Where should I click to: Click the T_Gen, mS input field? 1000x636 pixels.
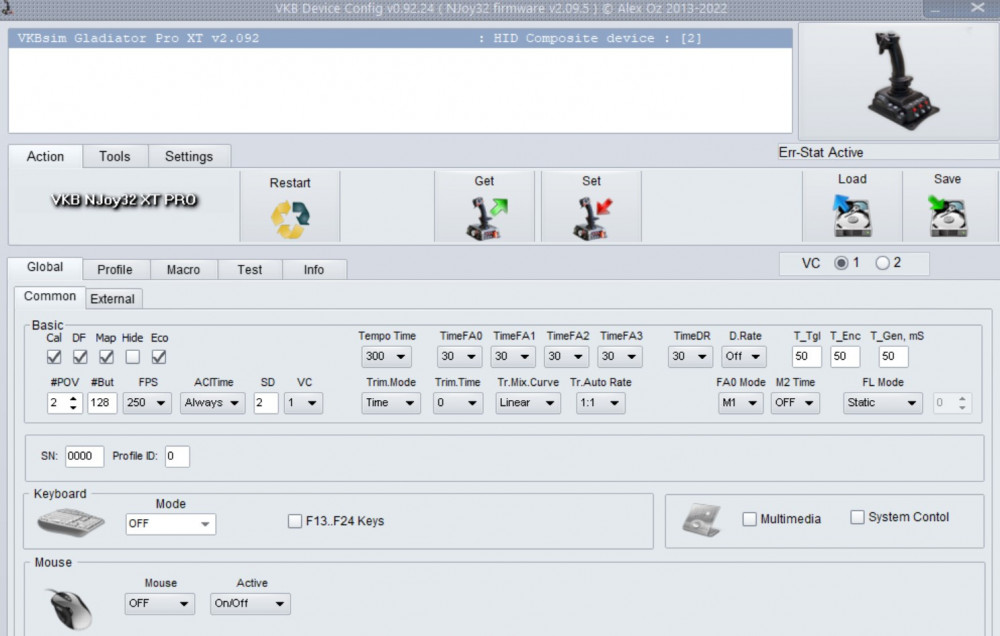[x=893, y=357]
